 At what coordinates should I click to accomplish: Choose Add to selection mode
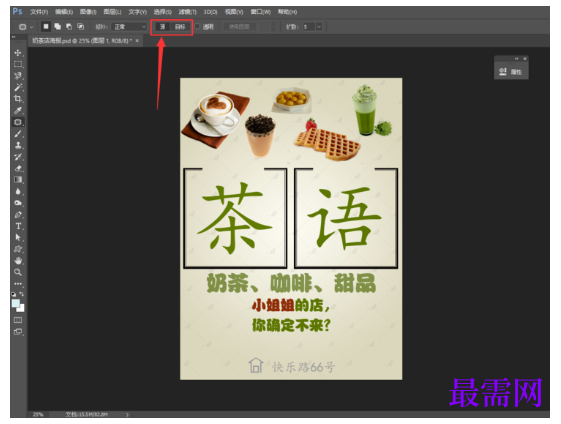(x=57, y=26)
